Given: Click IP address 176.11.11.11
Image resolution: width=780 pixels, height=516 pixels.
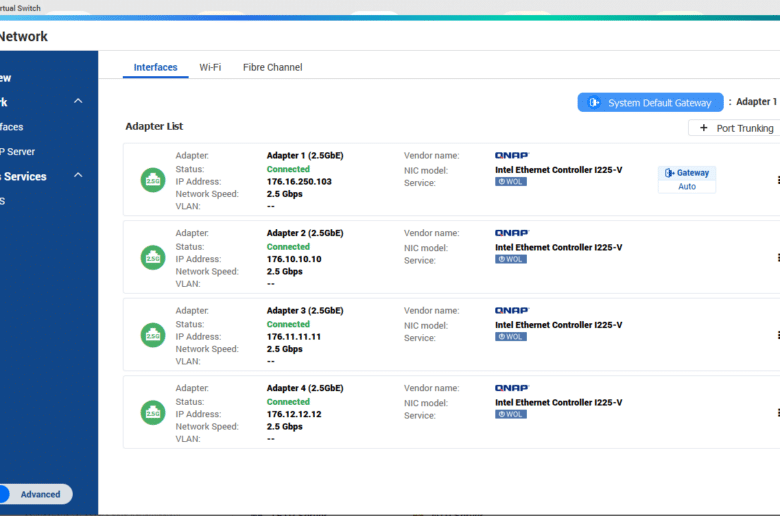Looking at the screenshot, I should [x=293, y=337].
